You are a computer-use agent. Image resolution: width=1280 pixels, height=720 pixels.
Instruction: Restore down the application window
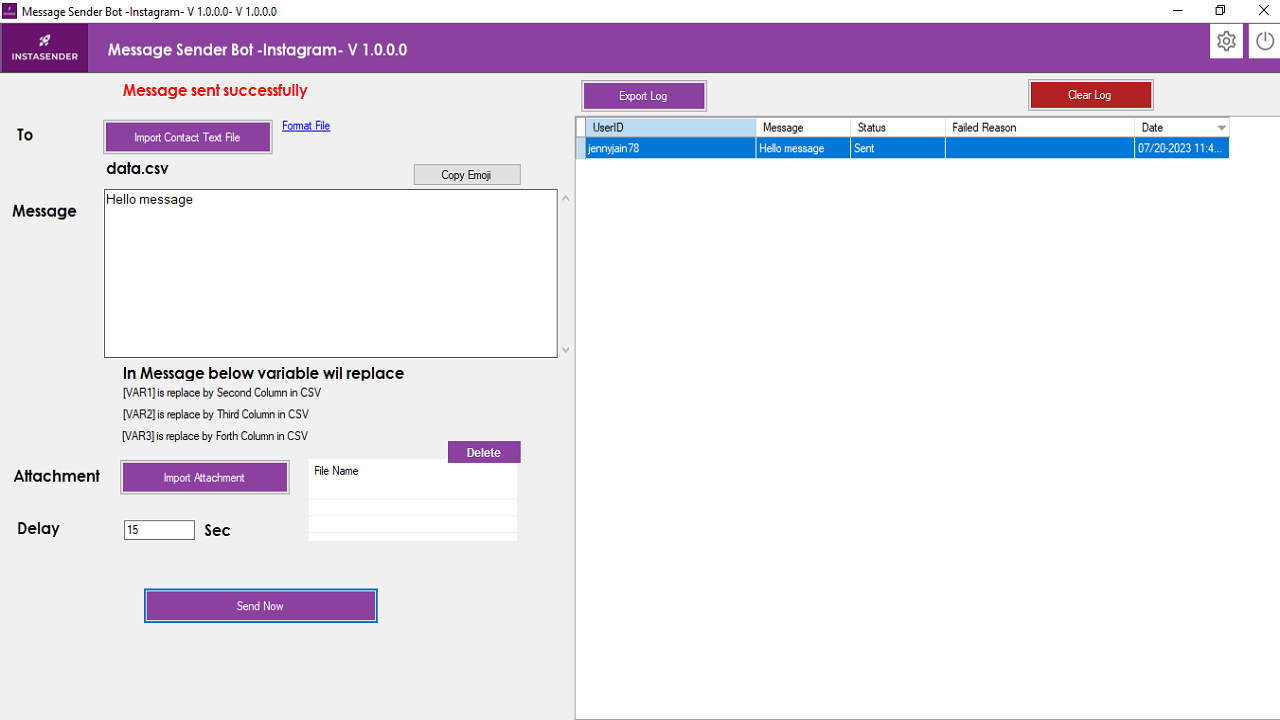coord(1220,11)
